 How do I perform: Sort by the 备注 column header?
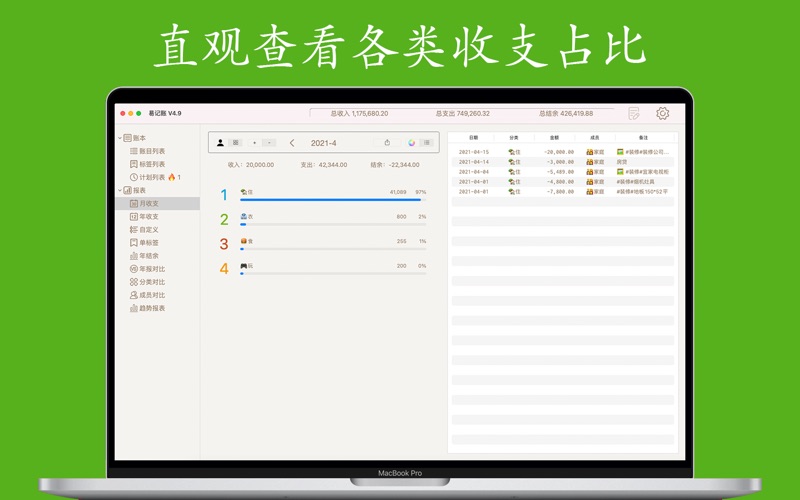click(x=644, y=138)
